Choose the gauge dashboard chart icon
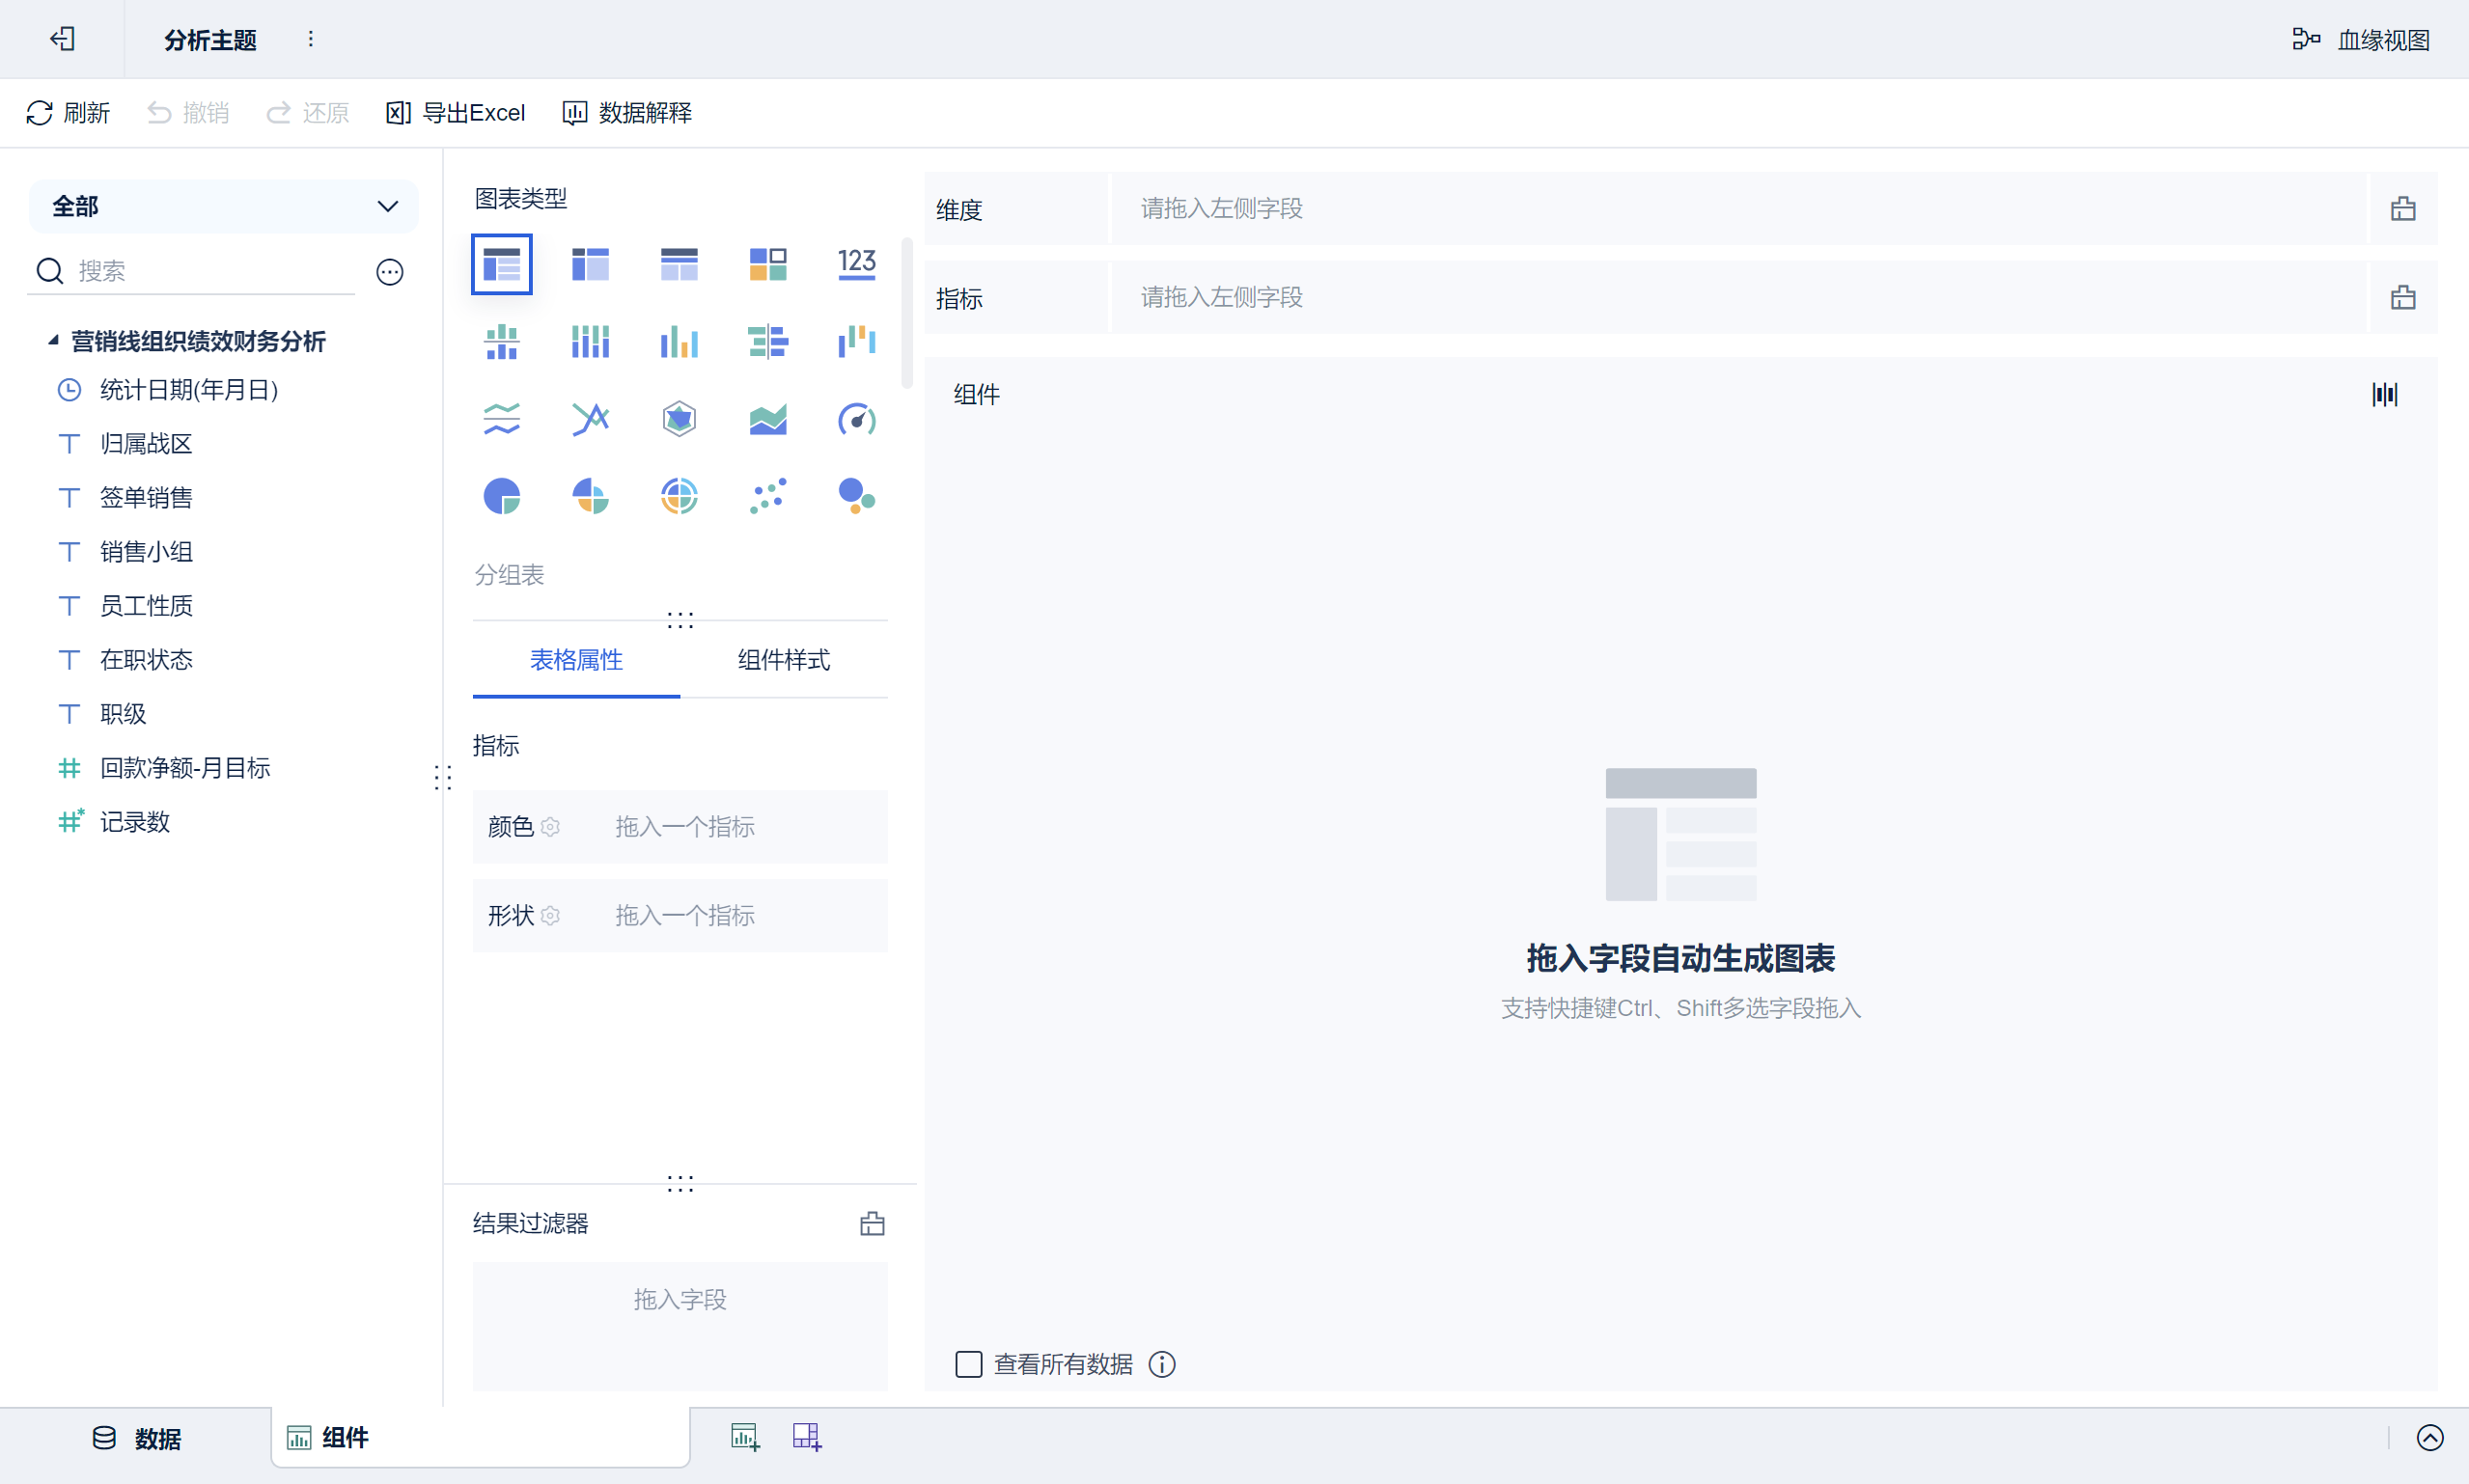Image resolution: width=2469 pixels, height=1484 pixels. [856, 419]
